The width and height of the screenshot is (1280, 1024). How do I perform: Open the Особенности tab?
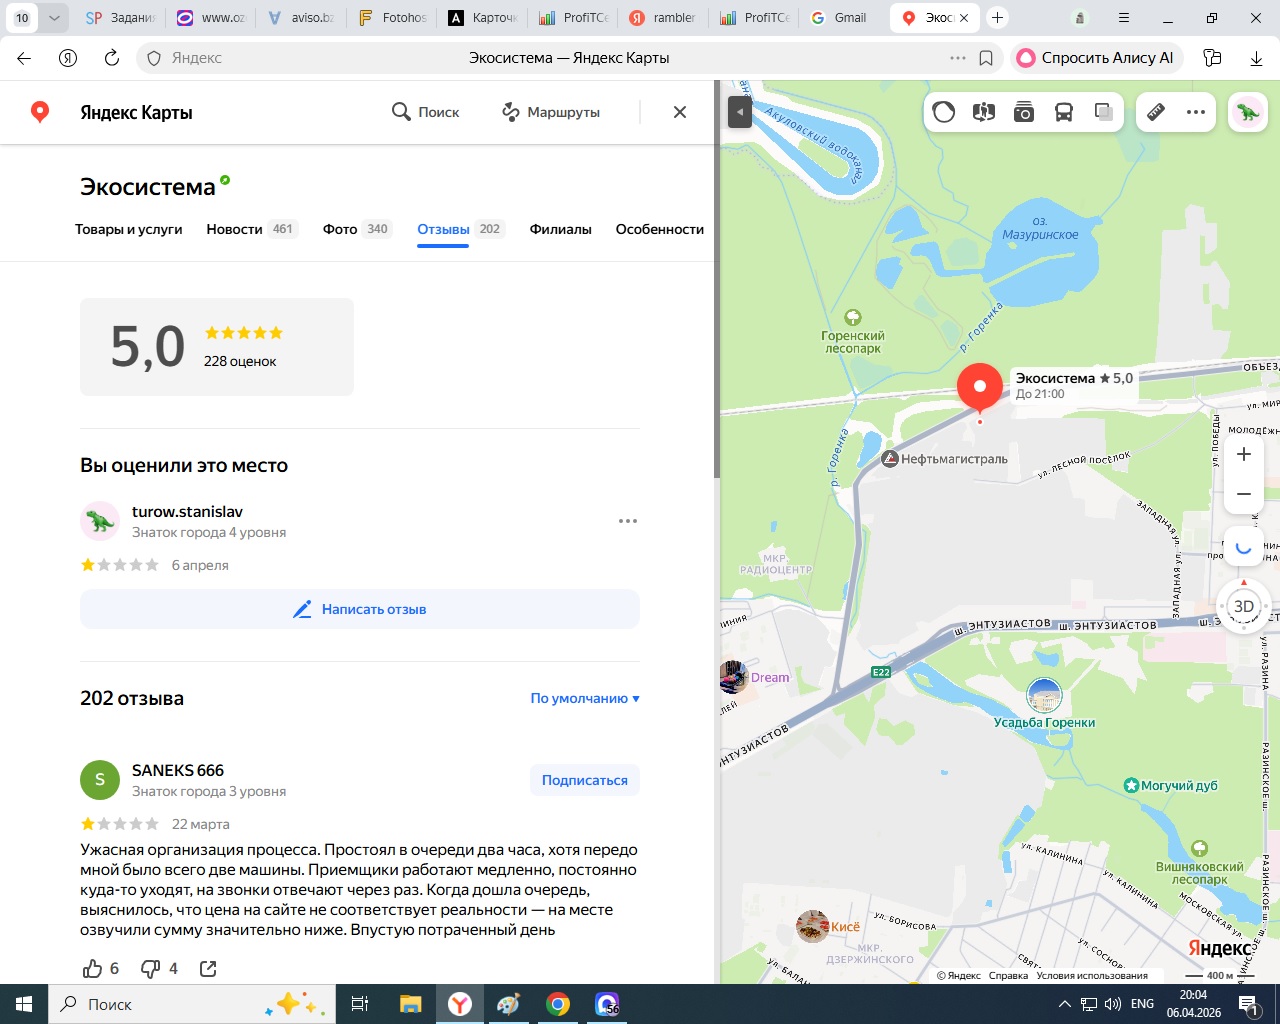tap(660, 229)
